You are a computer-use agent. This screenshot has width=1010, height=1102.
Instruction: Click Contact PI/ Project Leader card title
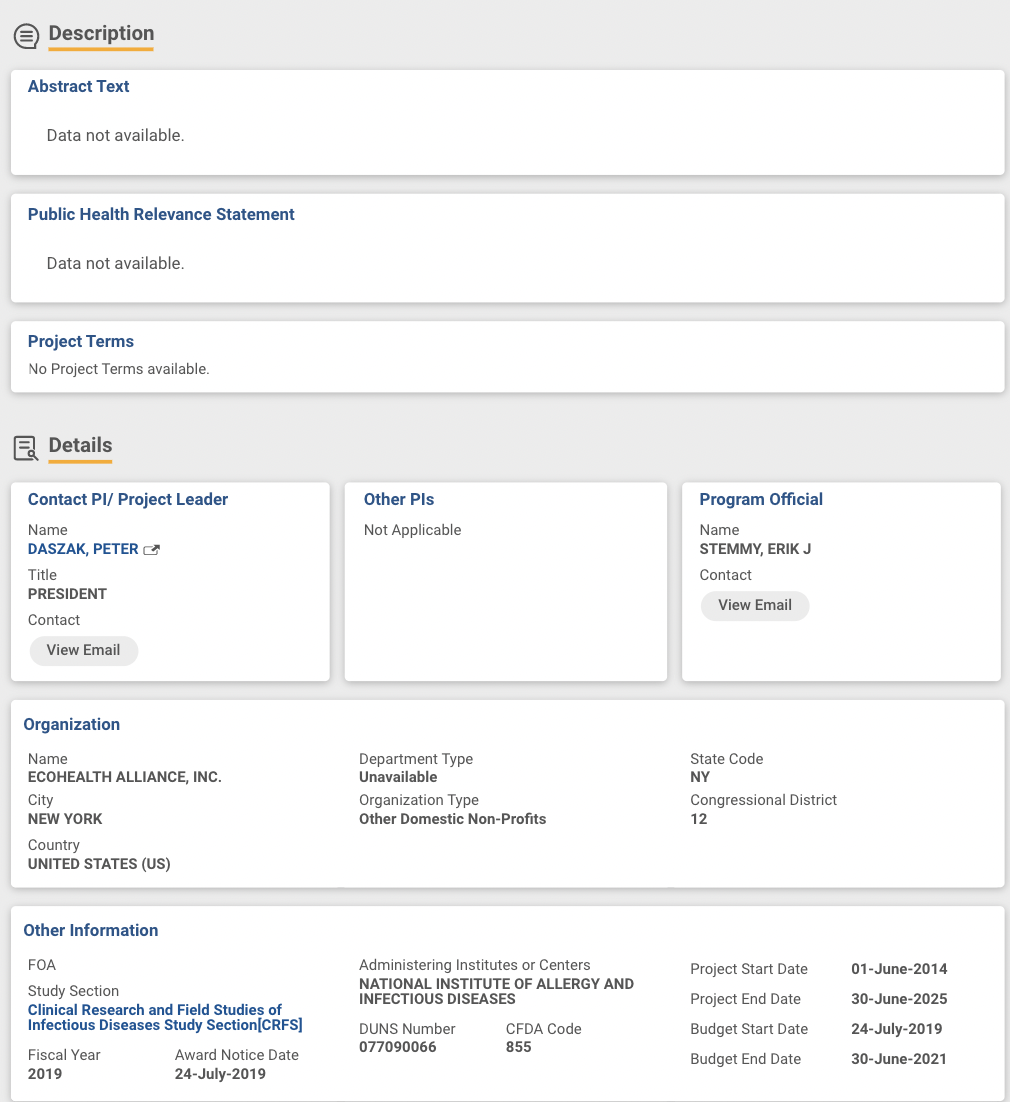tap(128, 499)
